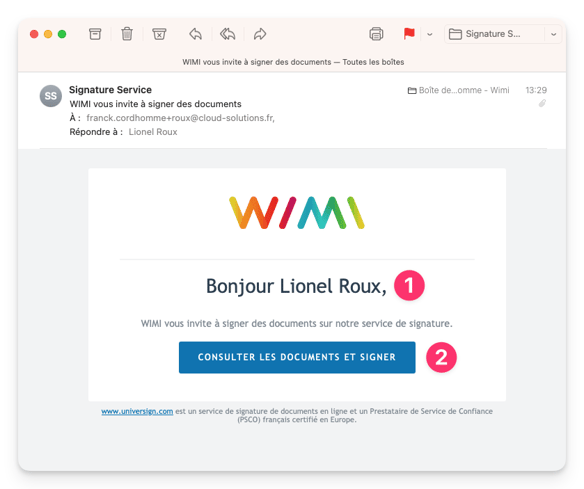Image resolution: width=584 pixels, height=489 pixels.
Task: Open the flag color dropdown arrow
Action: pos(430,34)
